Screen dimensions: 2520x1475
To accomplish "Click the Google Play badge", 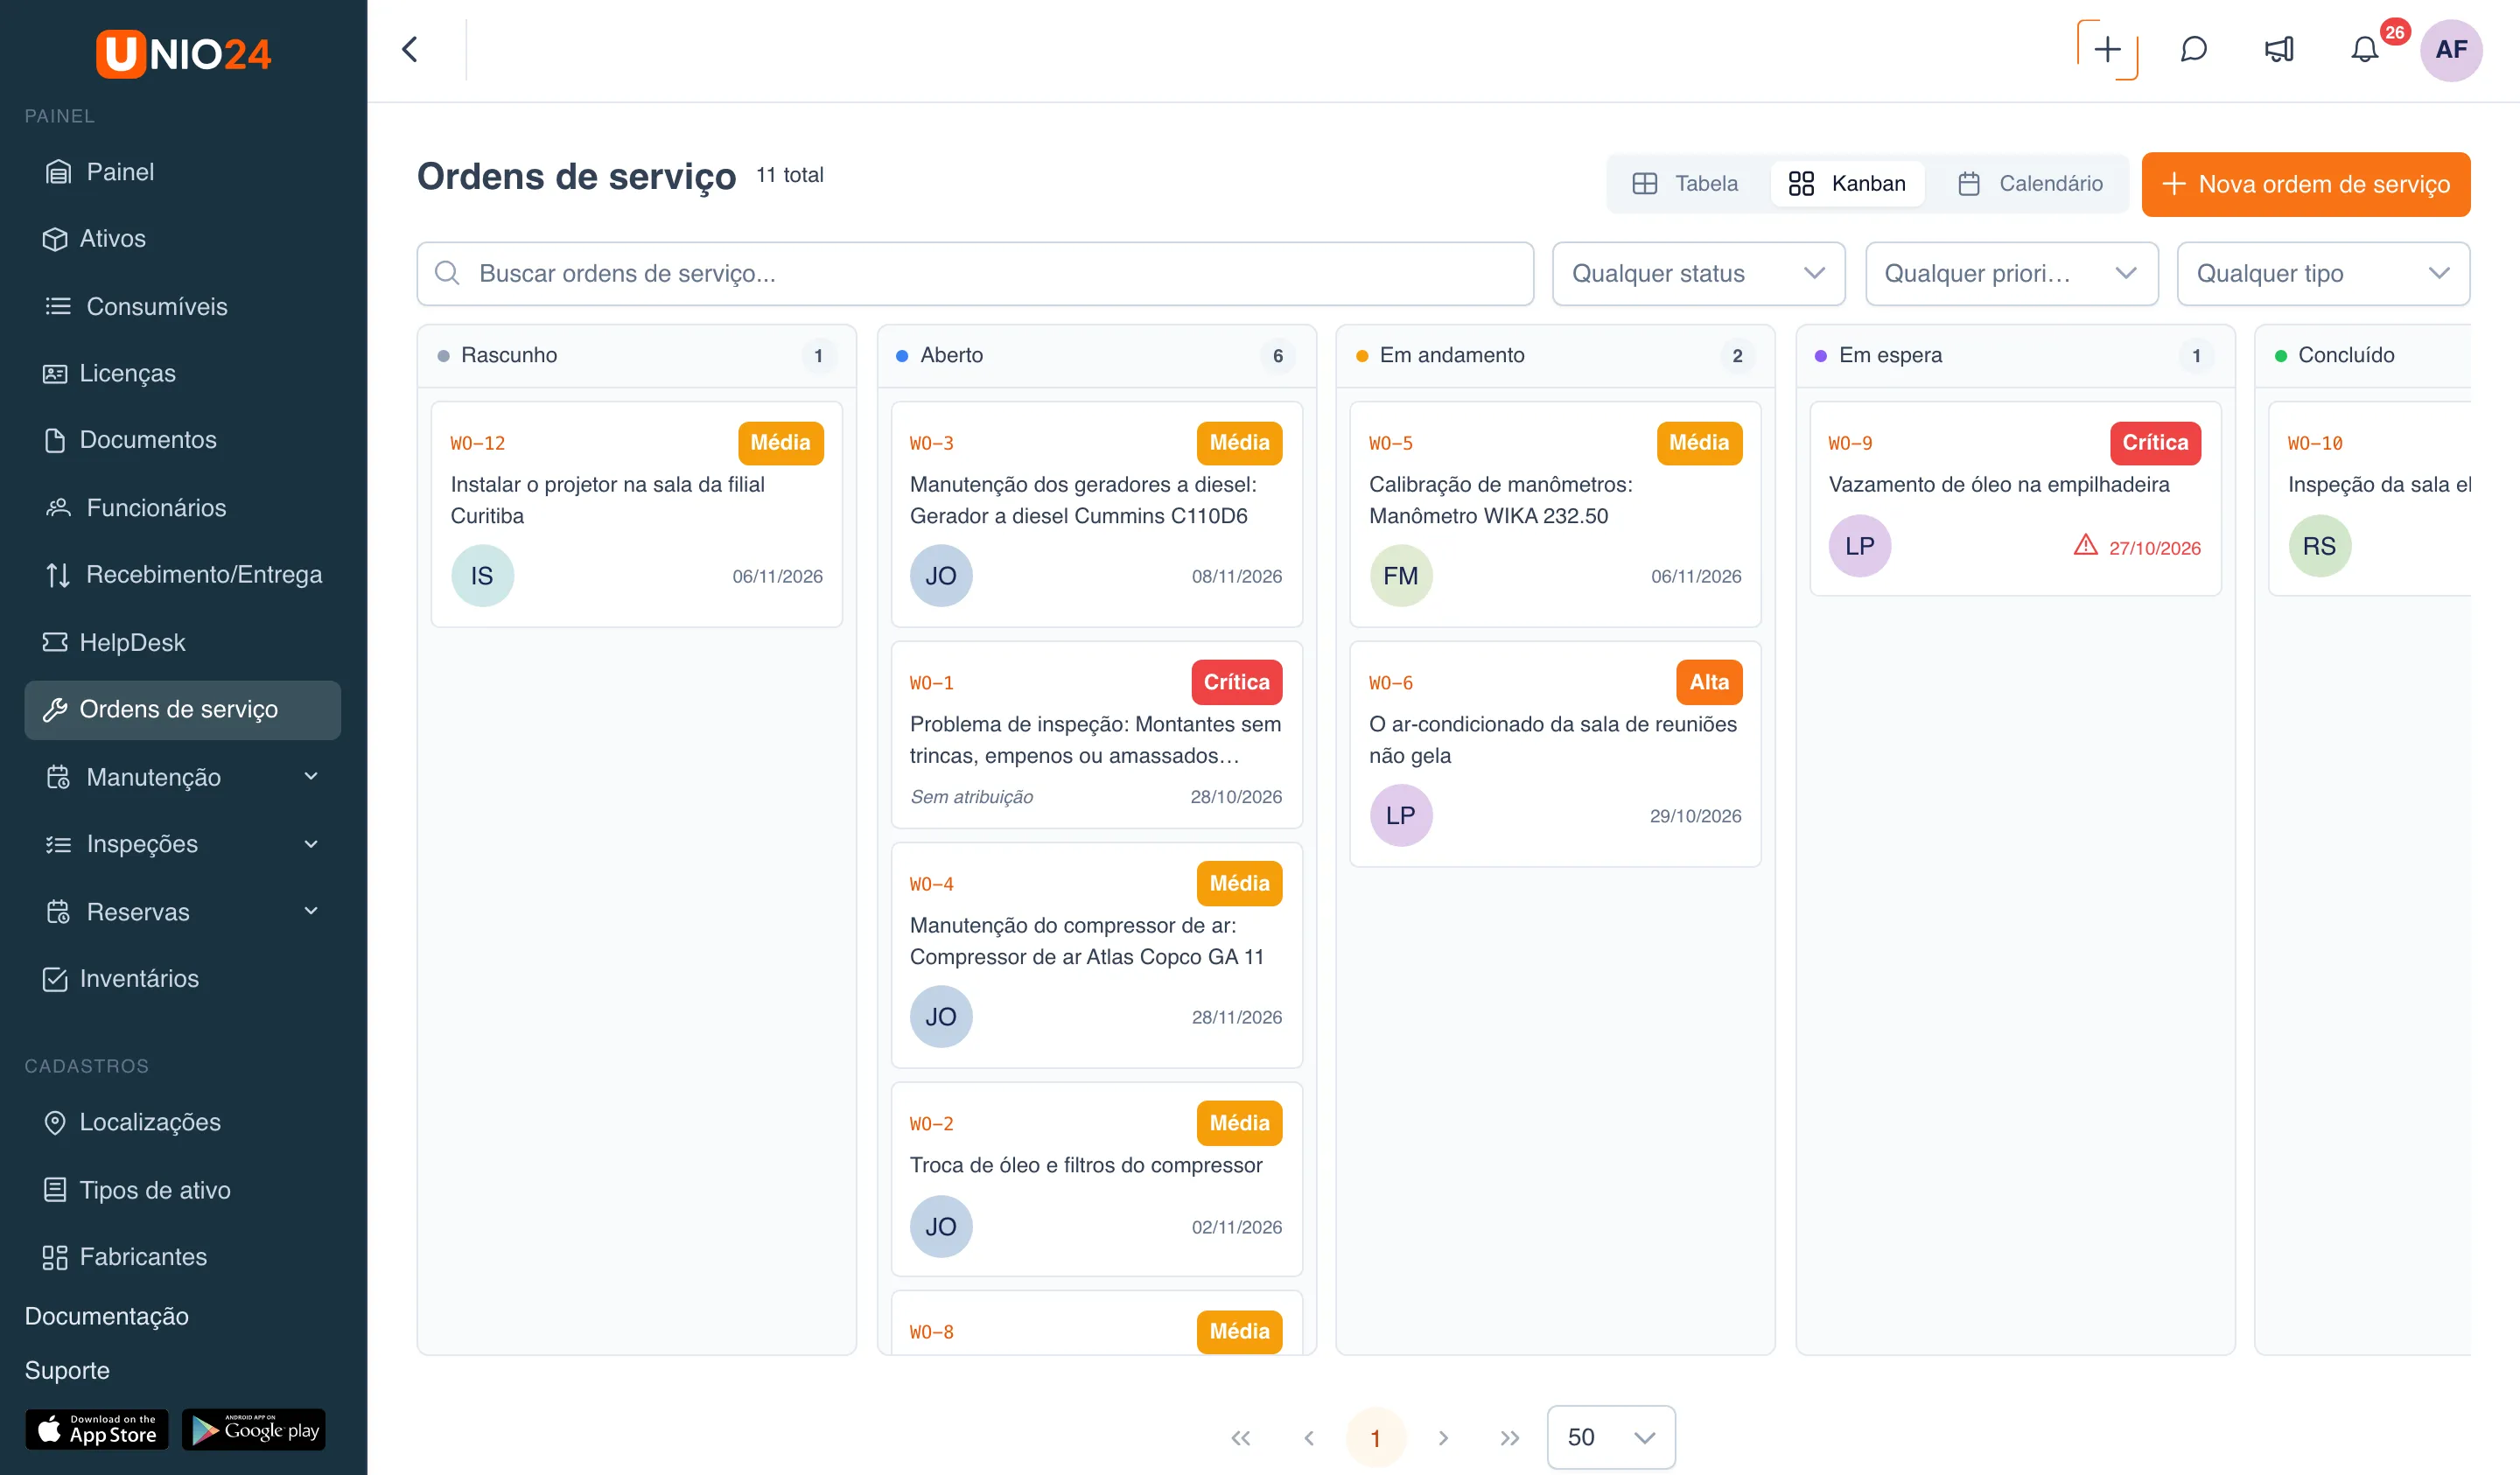I will [x=254, y=1429].
